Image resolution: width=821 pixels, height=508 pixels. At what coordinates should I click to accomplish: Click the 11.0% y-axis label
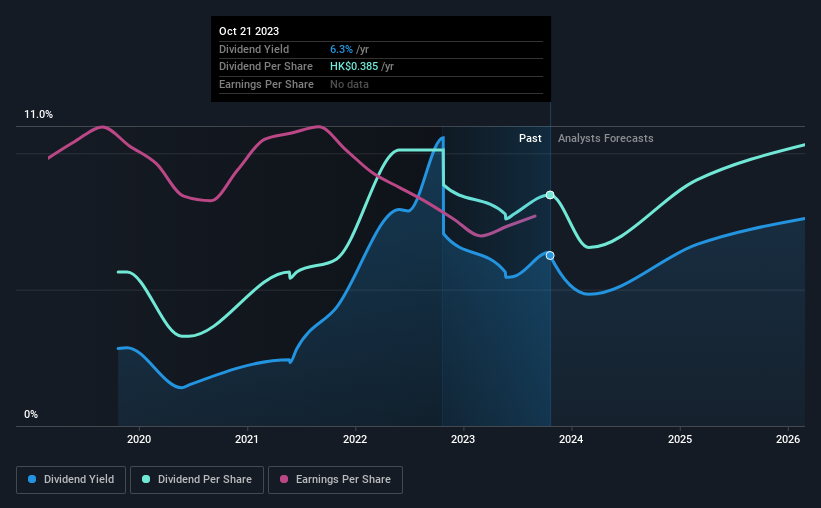(38, 115)
